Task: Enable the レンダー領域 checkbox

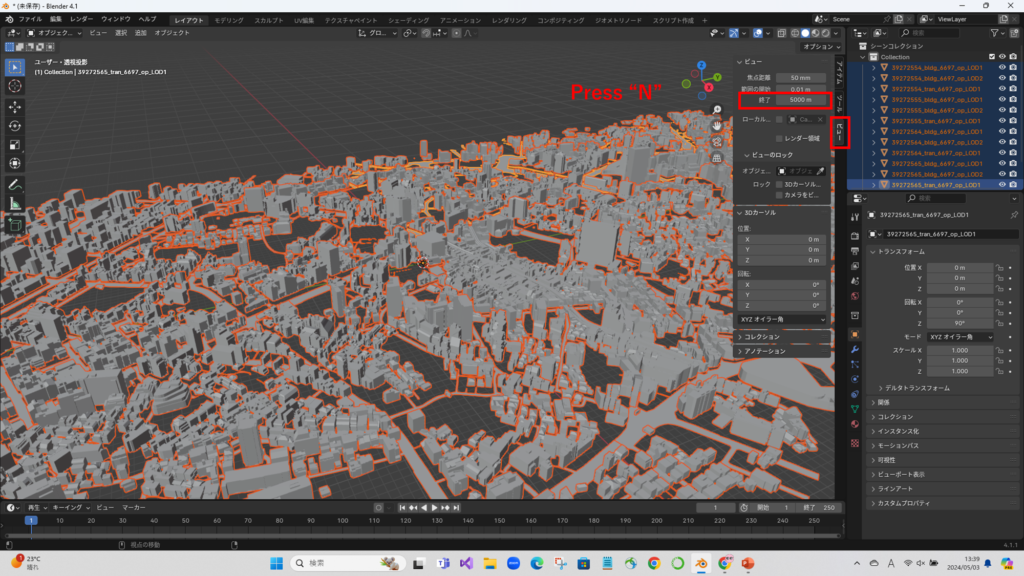Action: [780, 138]
